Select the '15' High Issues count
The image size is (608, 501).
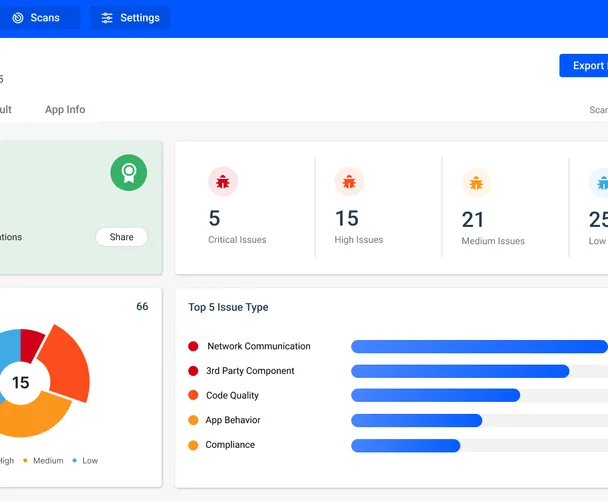coord(347,218)
